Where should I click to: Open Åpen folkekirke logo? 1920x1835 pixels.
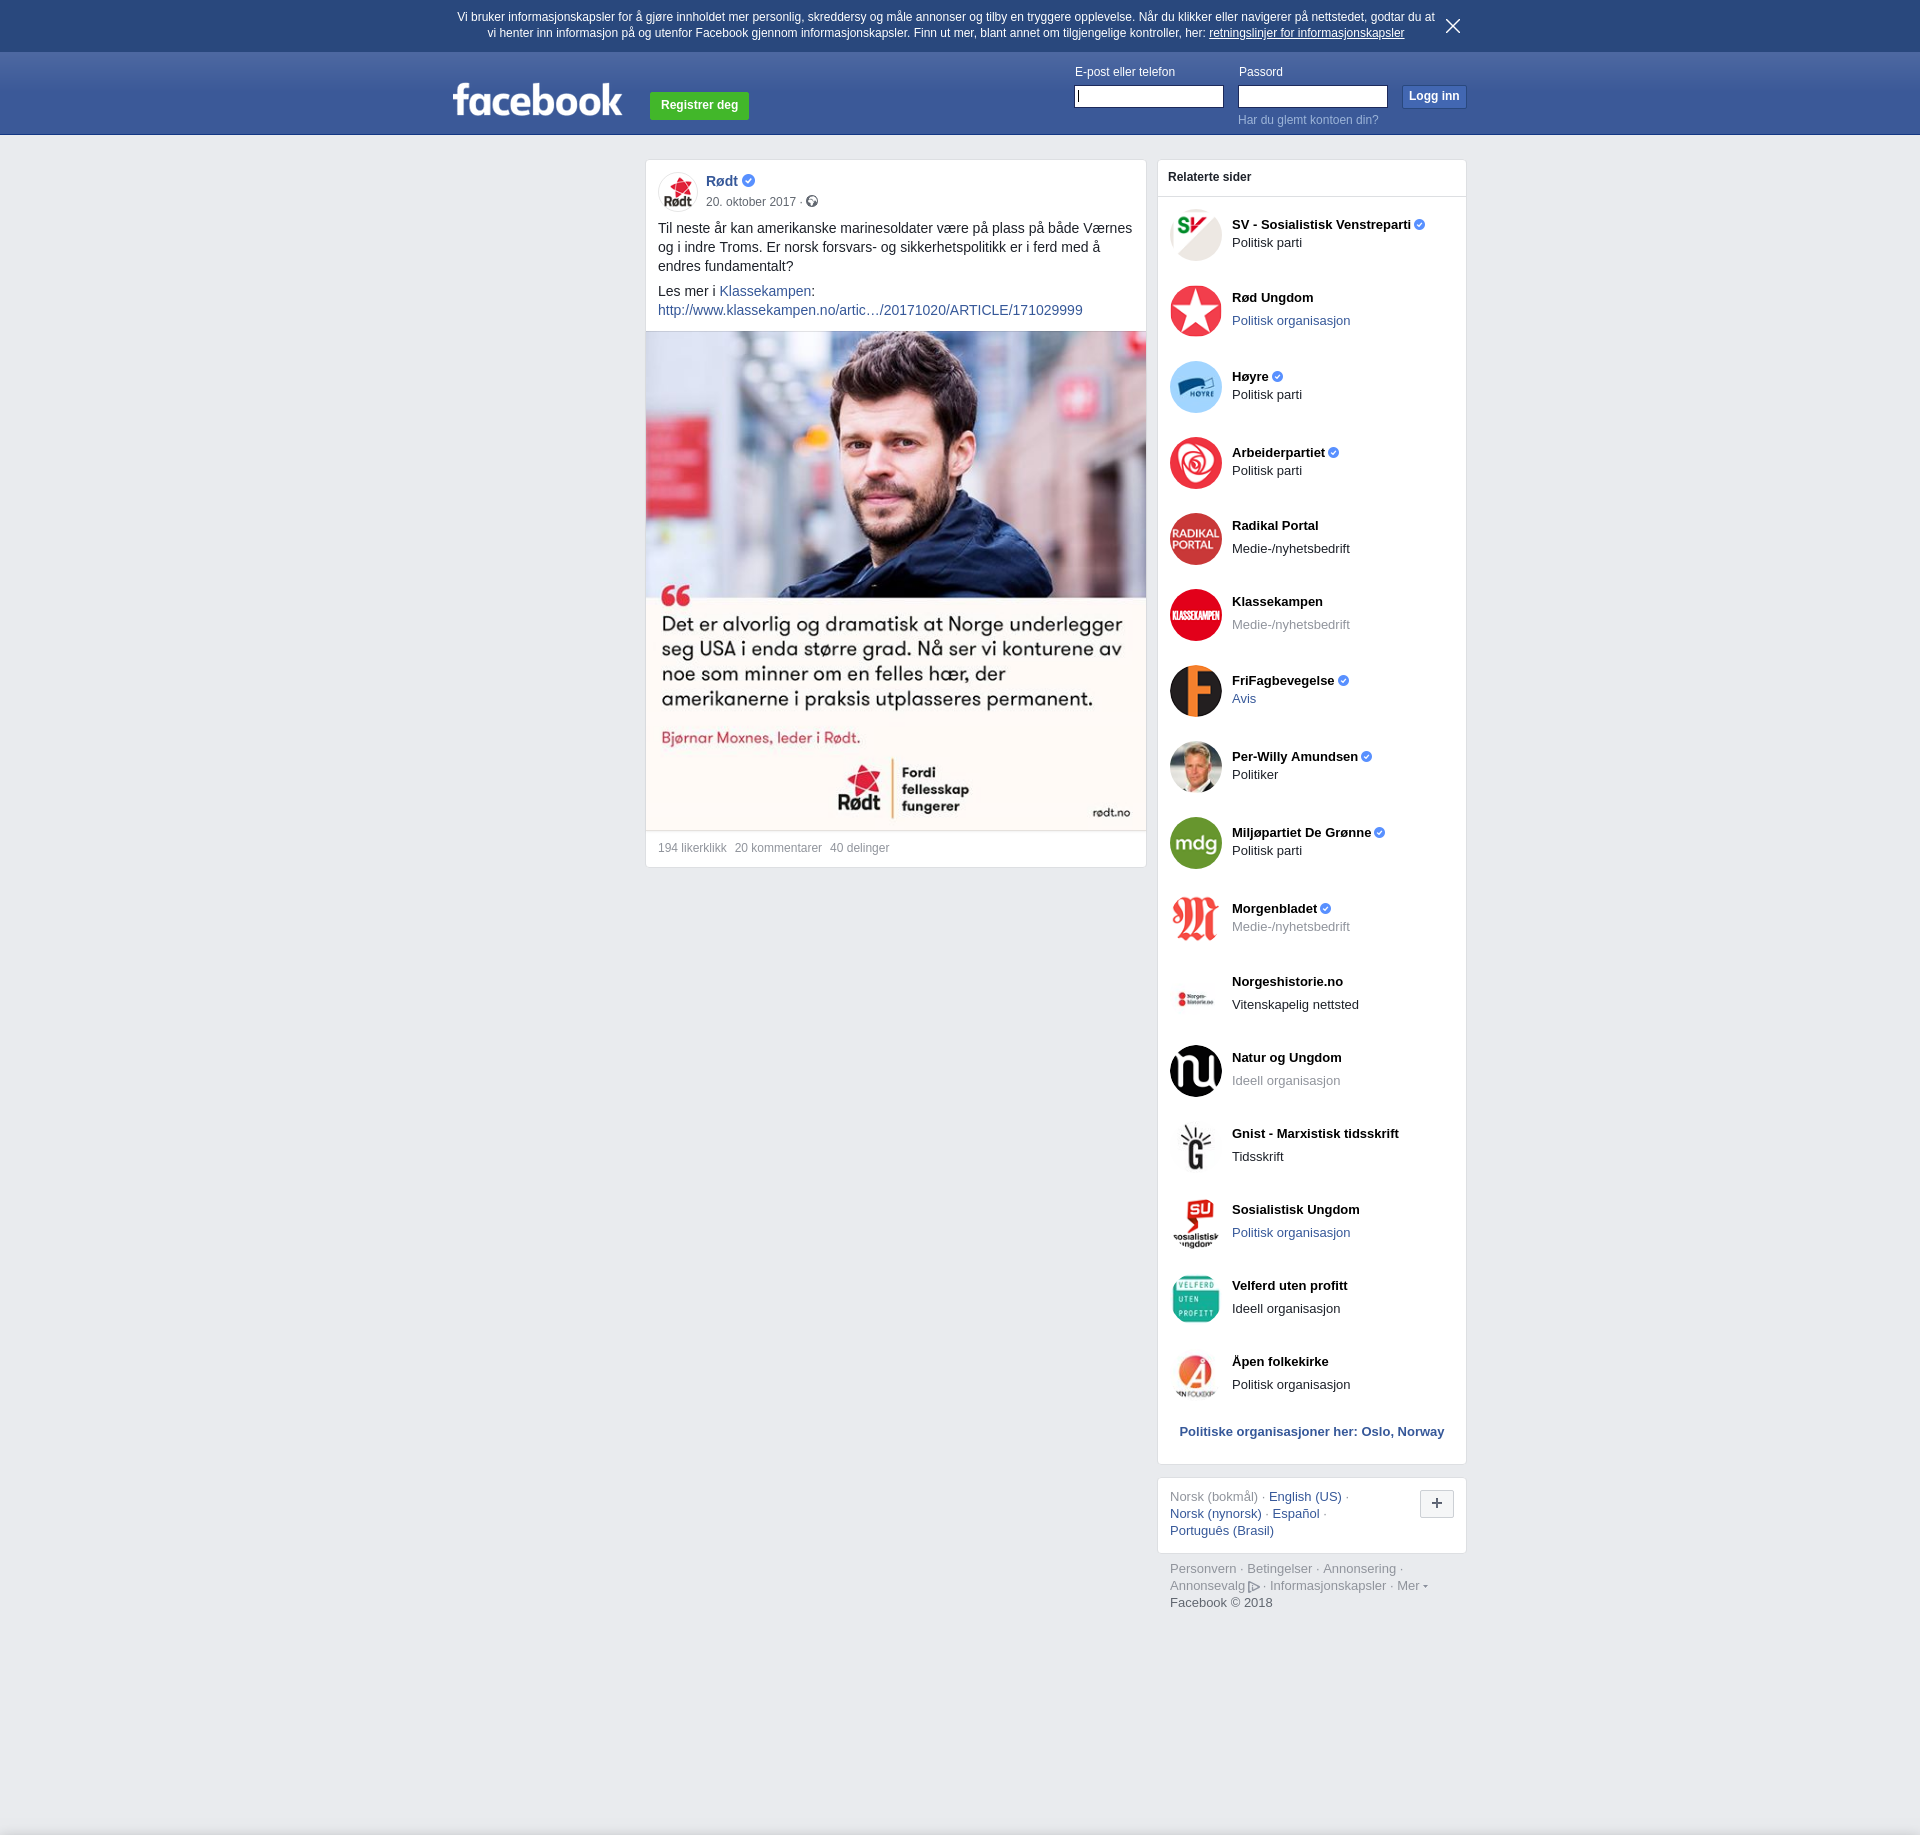1196,1375
